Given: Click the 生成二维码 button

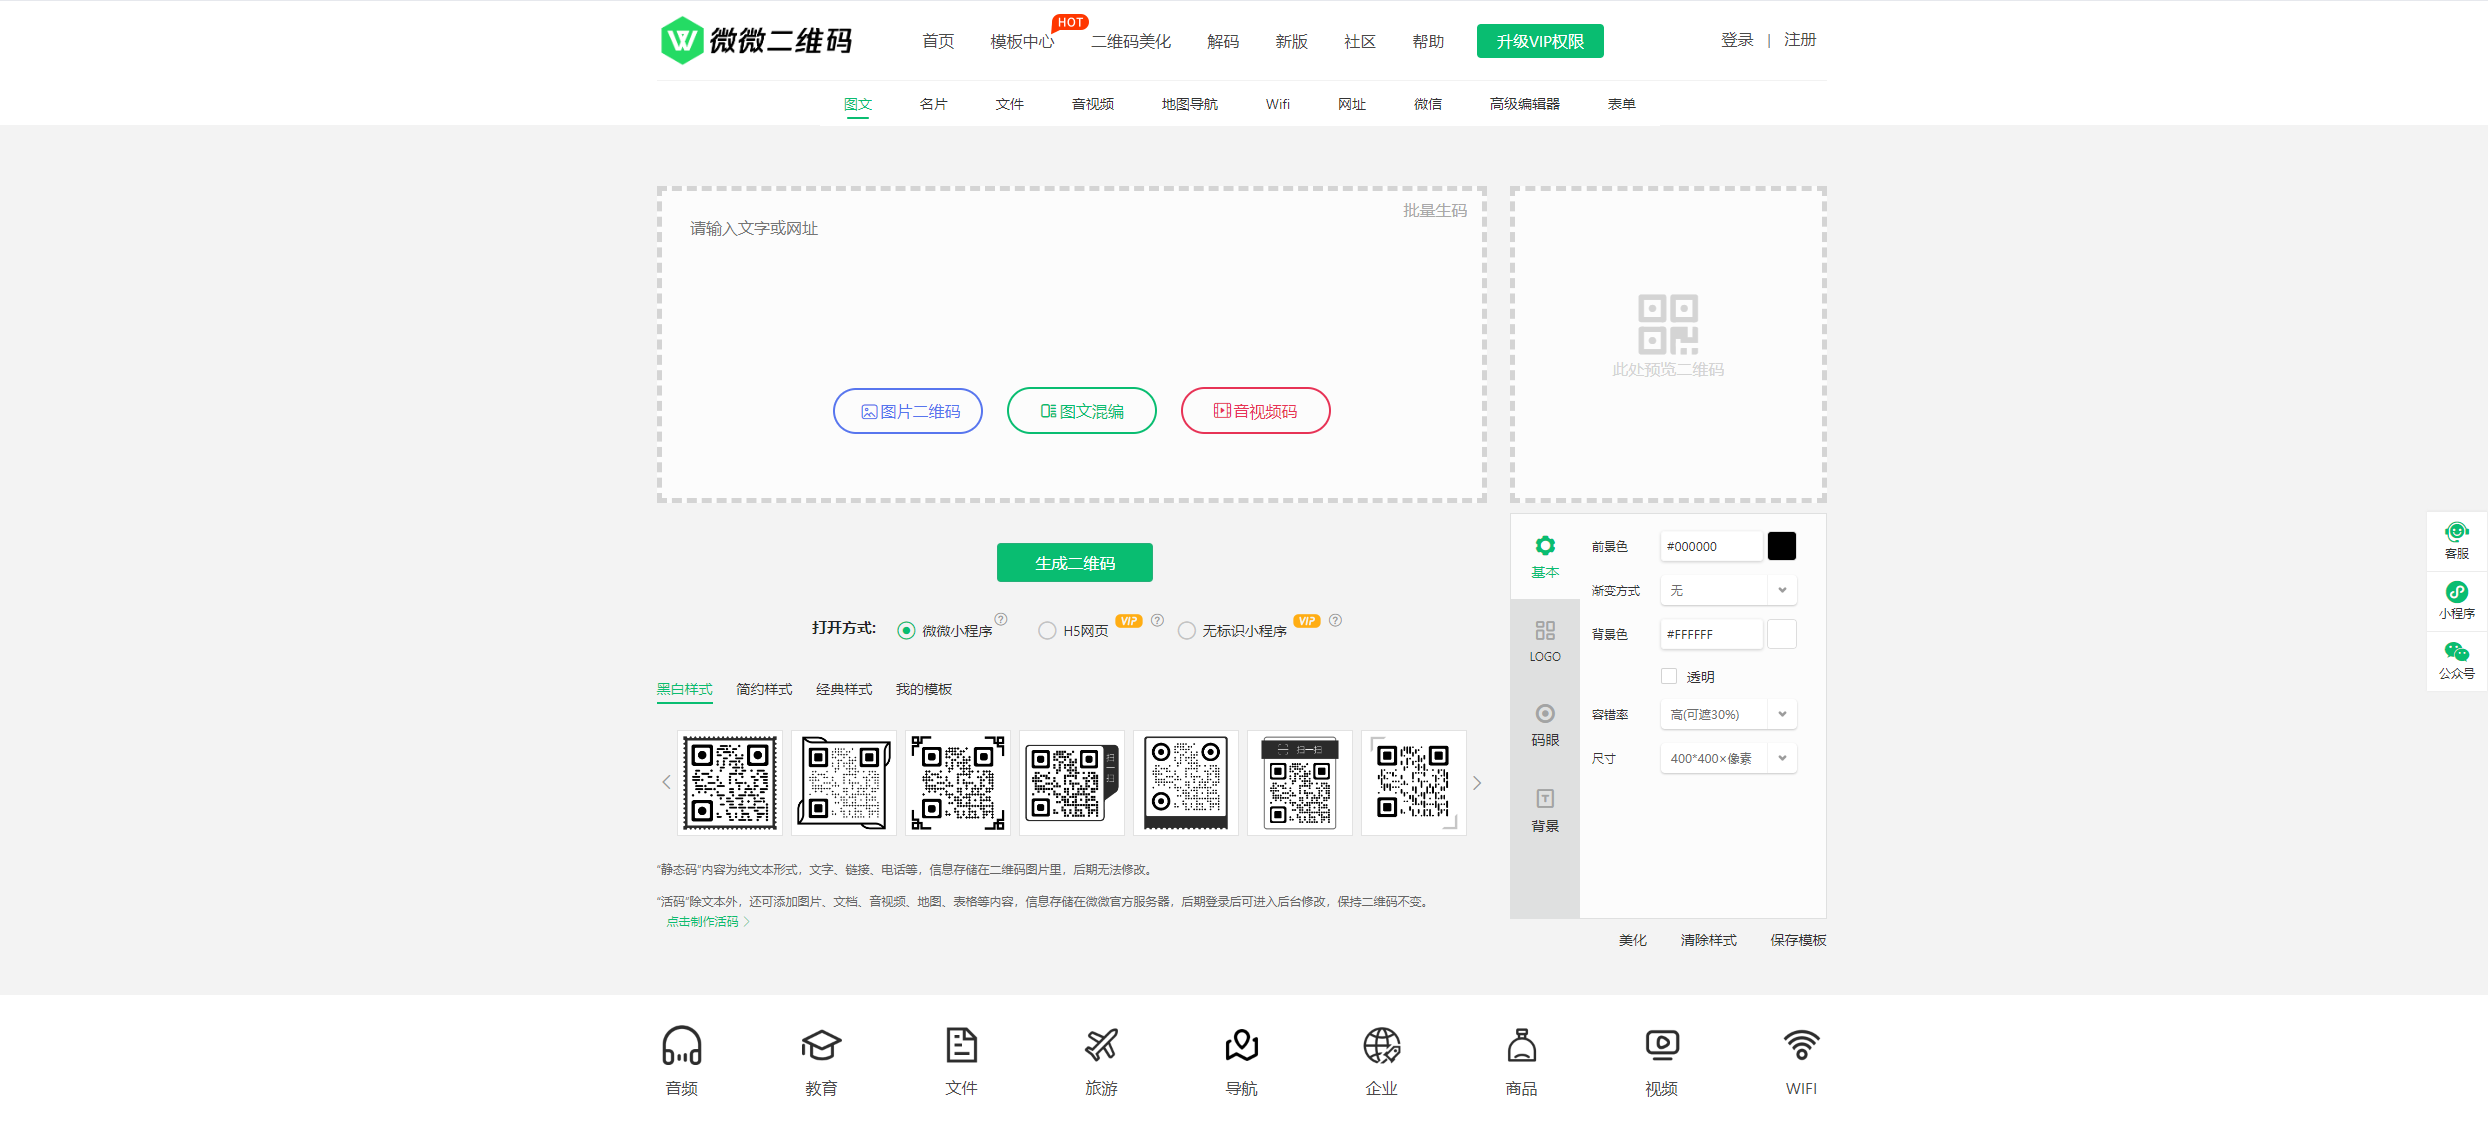Looking at the screenshot, I should coord(1074,563).
